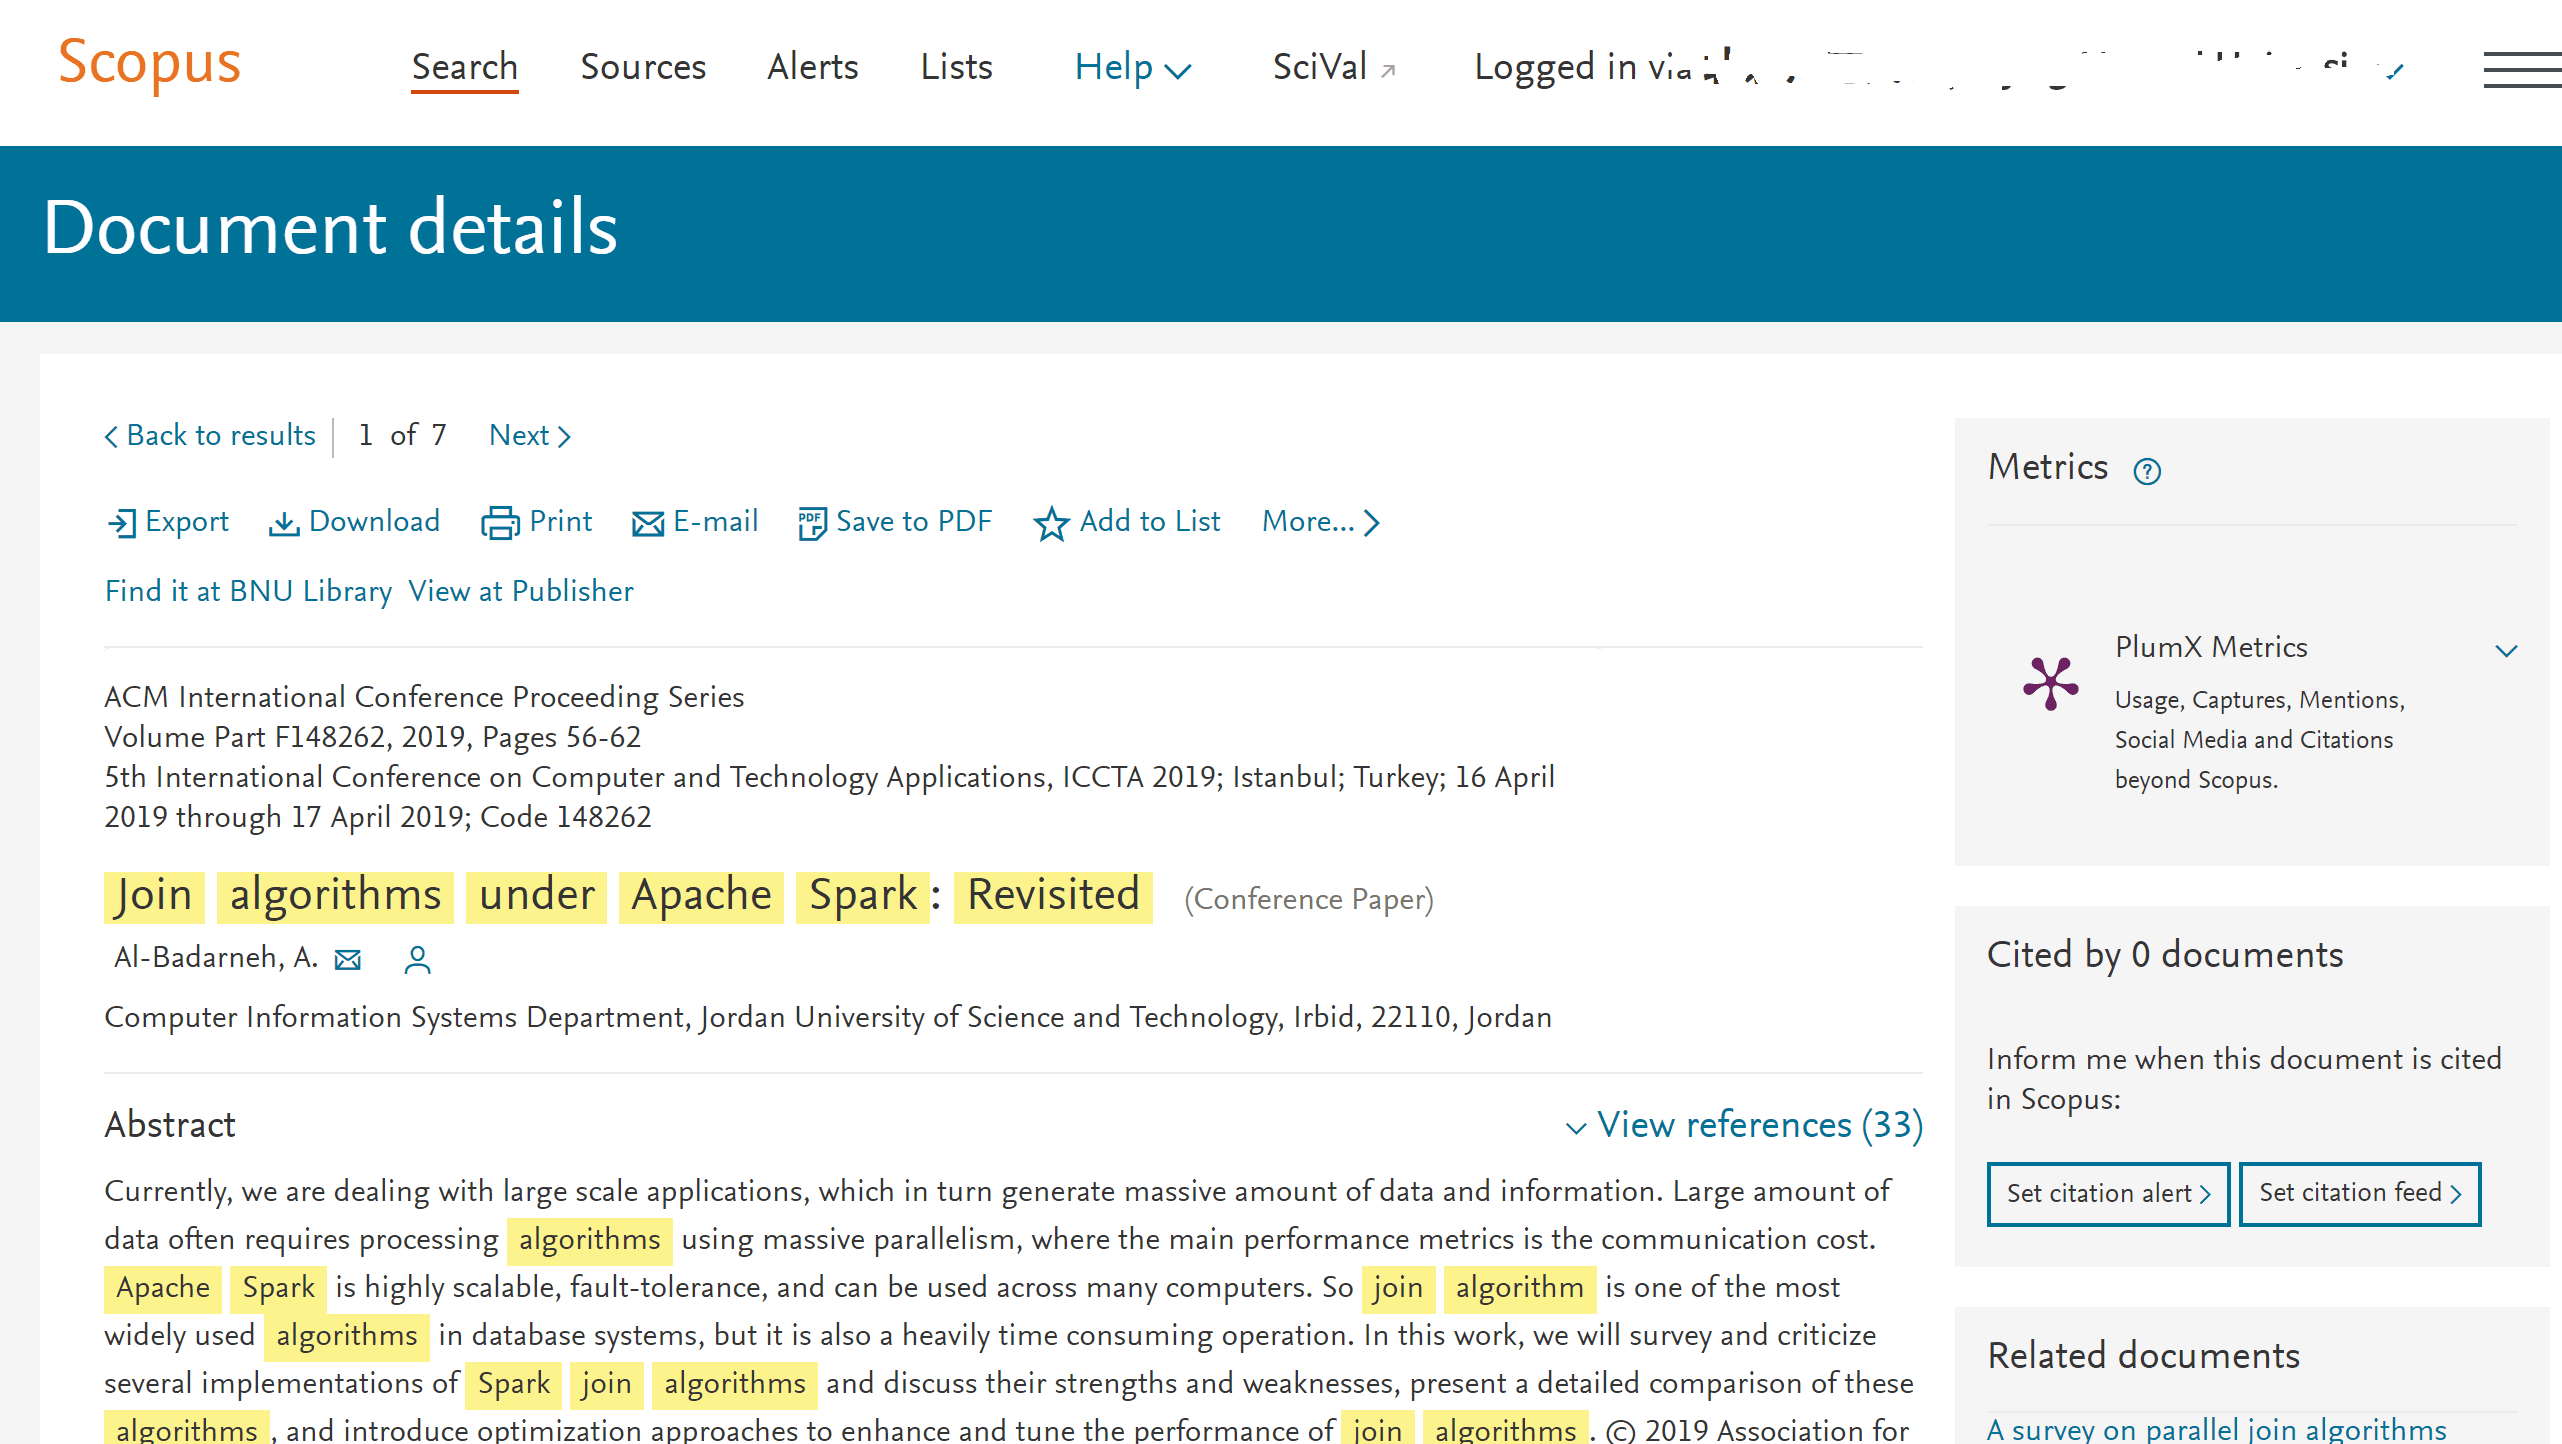The width and height of the screenshot is (2562, 1444).
Task: Click the Print icon
Action: pos(500,523)
